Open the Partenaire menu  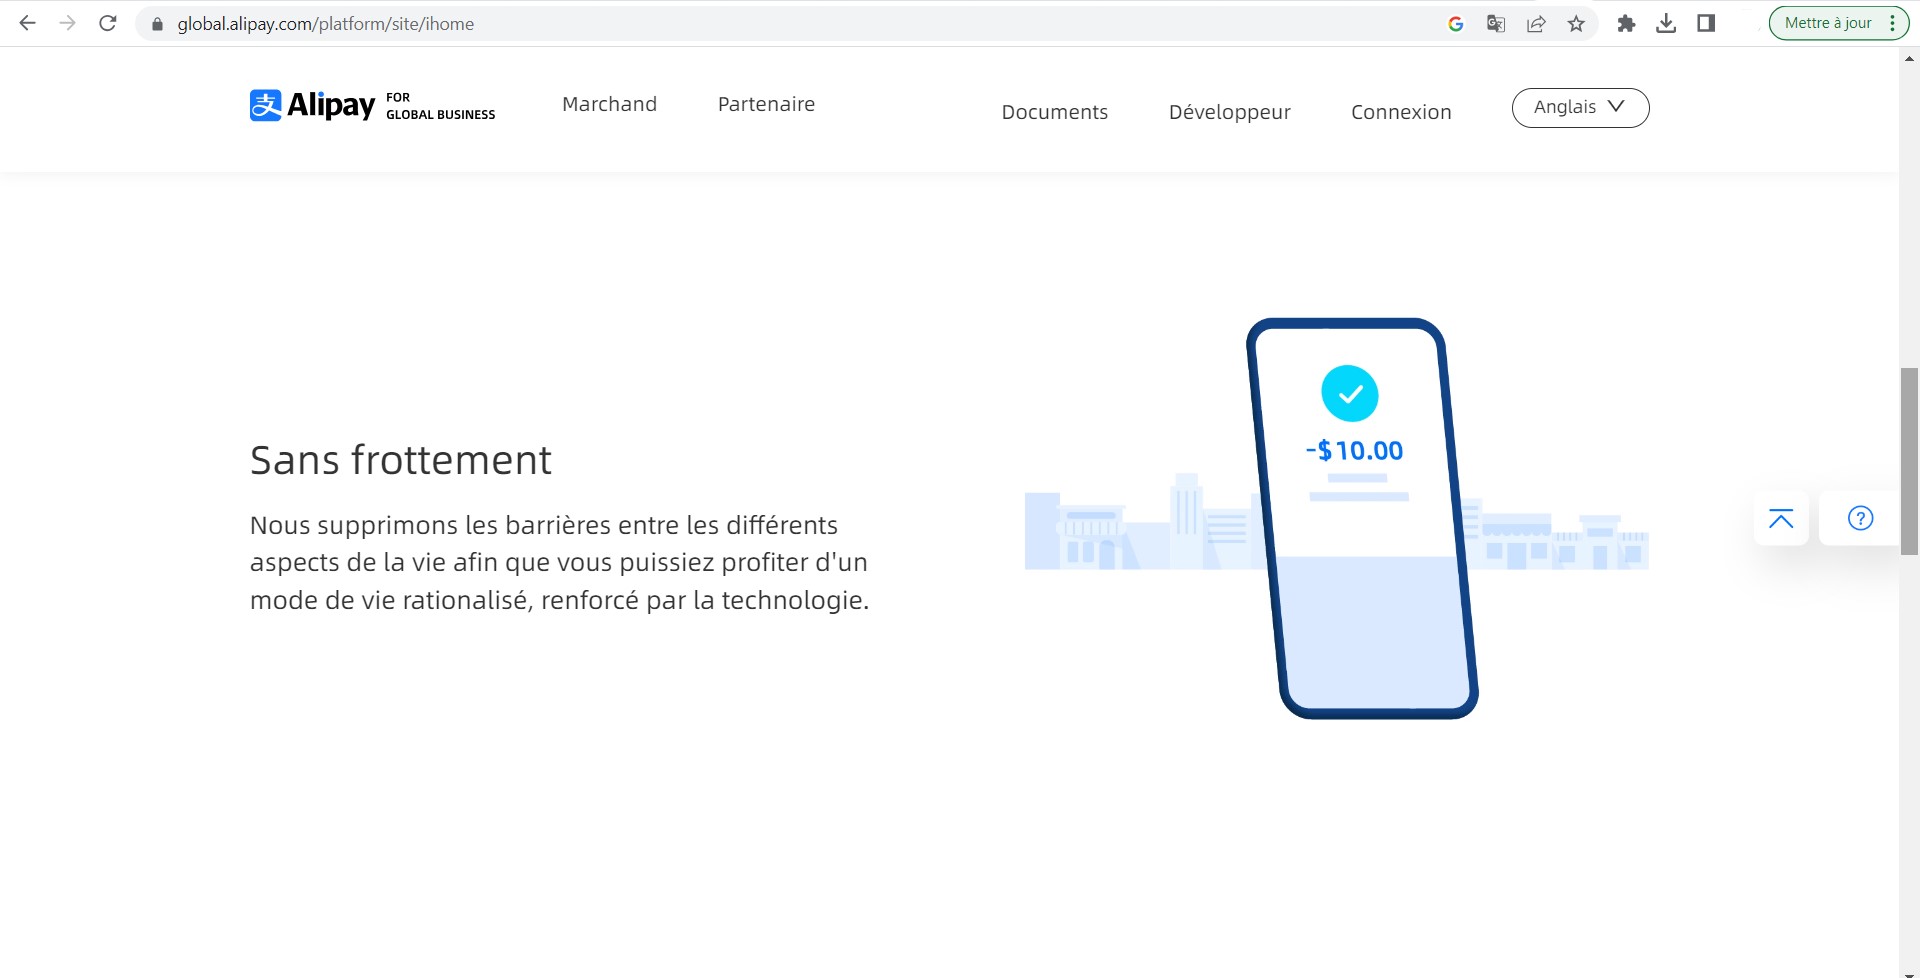tap(766, 104)
